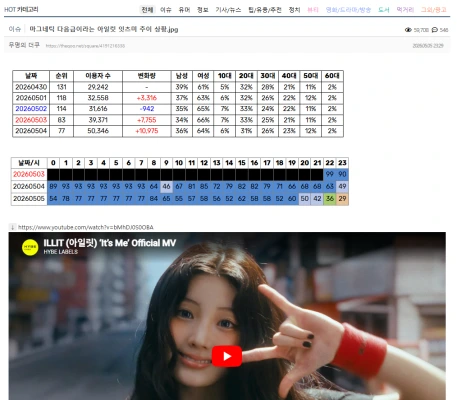Click the post timestamp 20260505 23:29

pos(428,46)
